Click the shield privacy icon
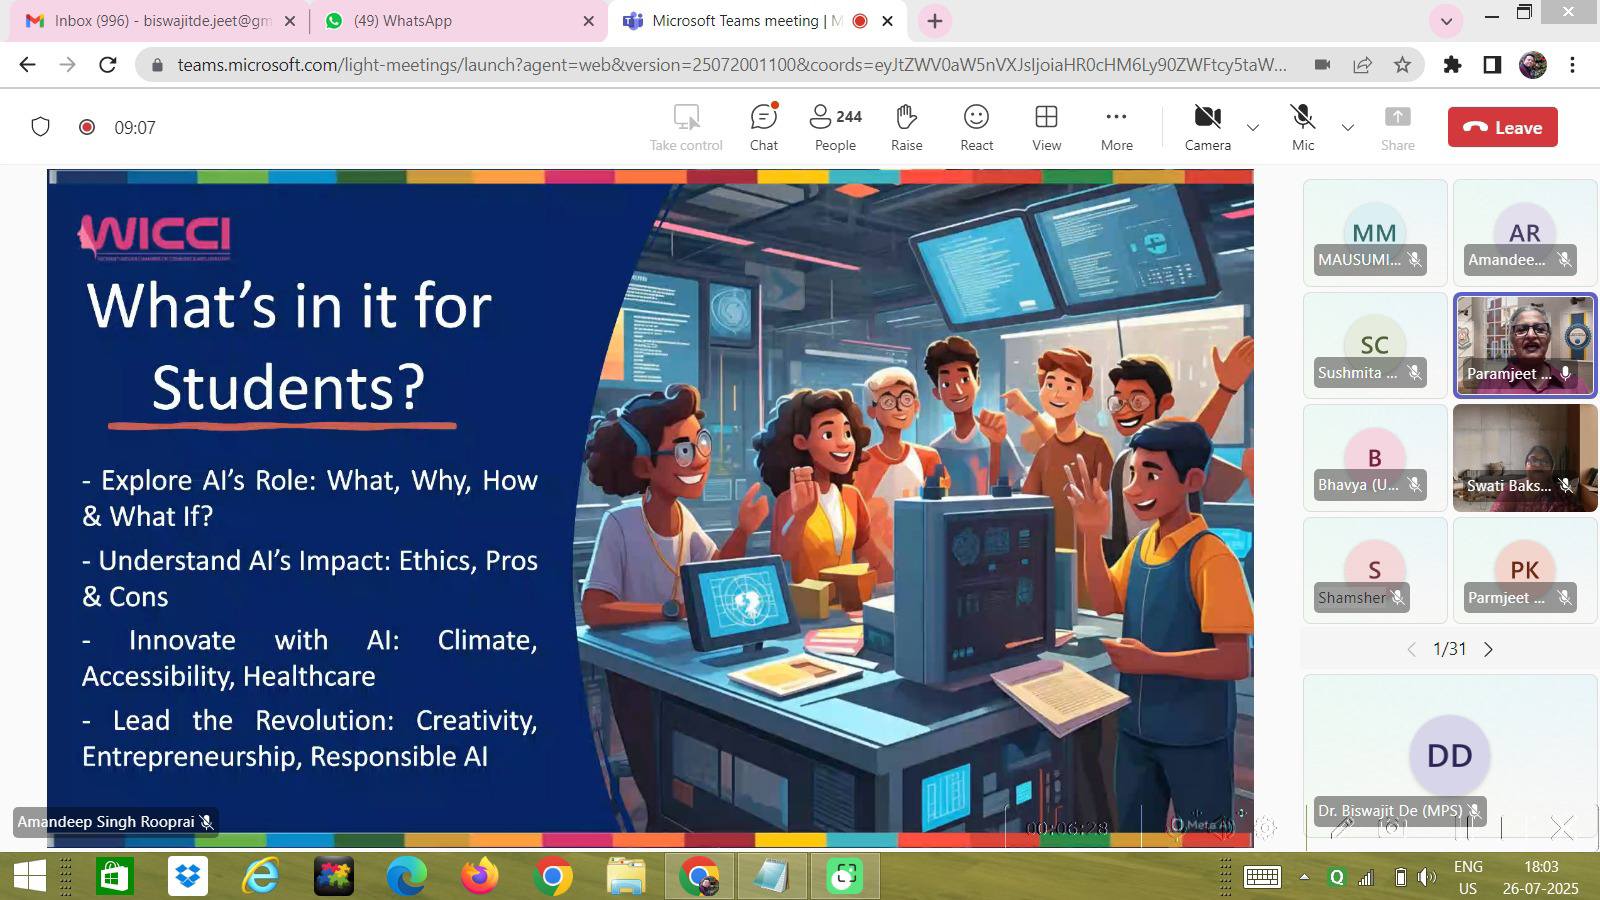1600x900 pixels. pyautogui.click(x=40, y=127)
